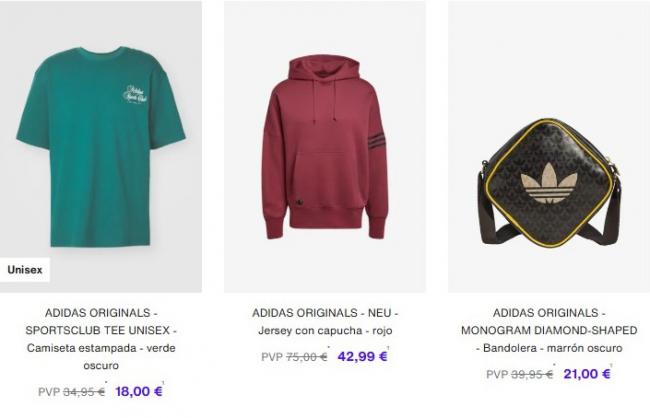The width and height of the screenshot is (650, 418).
Task: Open the ADIDAS ORIGINALS - SPORTSCLUB TEE UNISEX title
Action: pyautogui.click(x=101, y=321)
